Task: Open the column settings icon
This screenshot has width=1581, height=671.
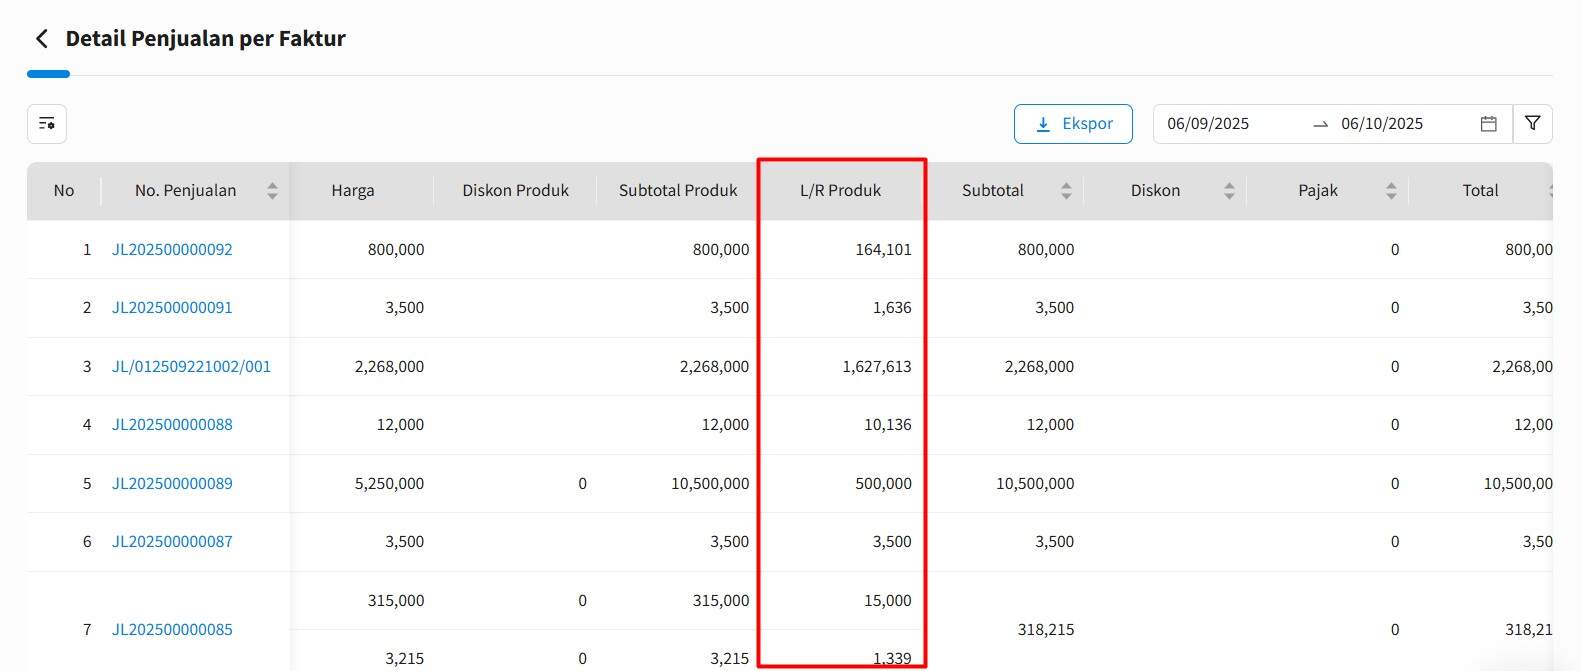Action: [x=47, y=124]
